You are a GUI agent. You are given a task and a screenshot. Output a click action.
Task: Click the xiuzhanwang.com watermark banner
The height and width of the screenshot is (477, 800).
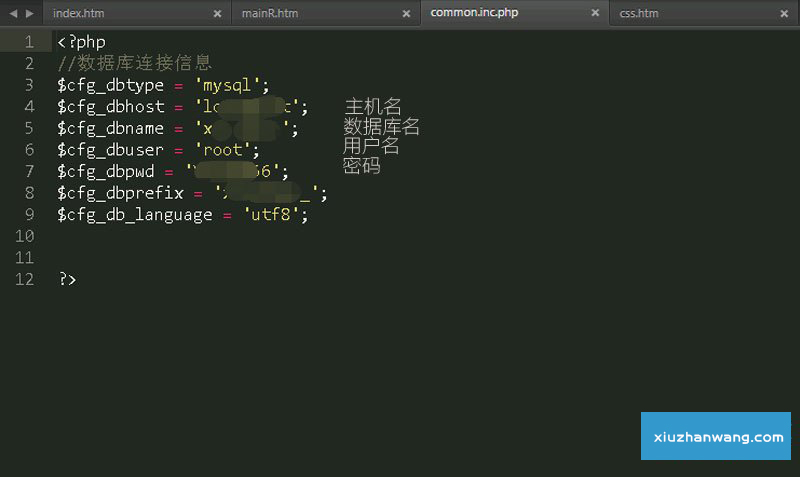pos(716,437)
